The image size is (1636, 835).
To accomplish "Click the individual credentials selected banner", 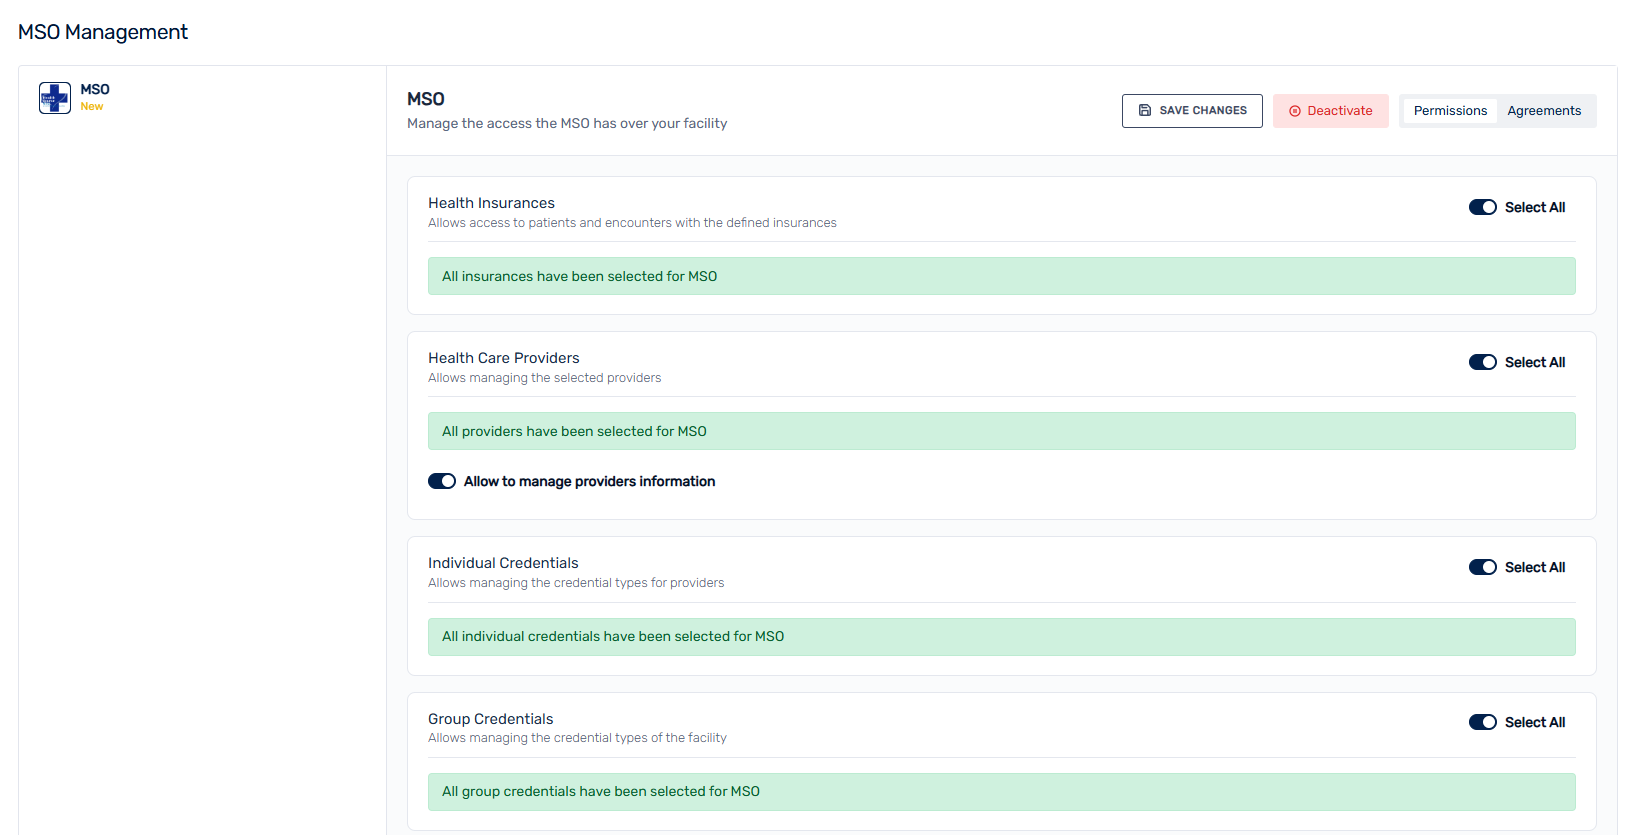I will [x=1001, y=637].
